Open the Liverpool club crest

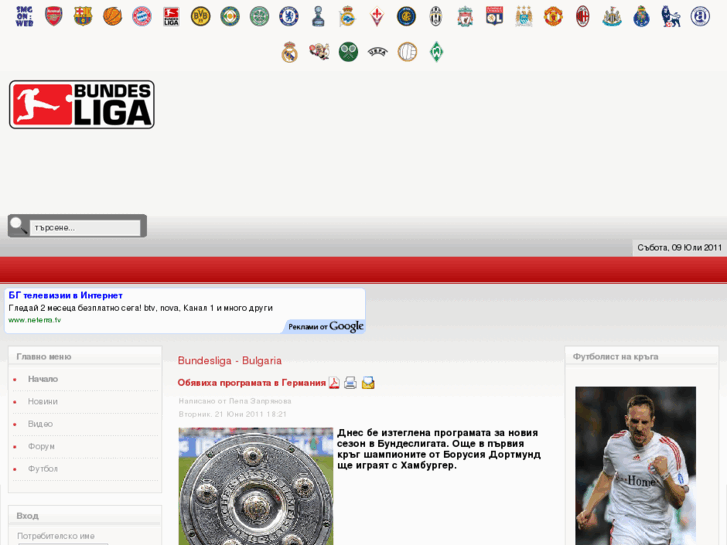[x=465, y=17]
